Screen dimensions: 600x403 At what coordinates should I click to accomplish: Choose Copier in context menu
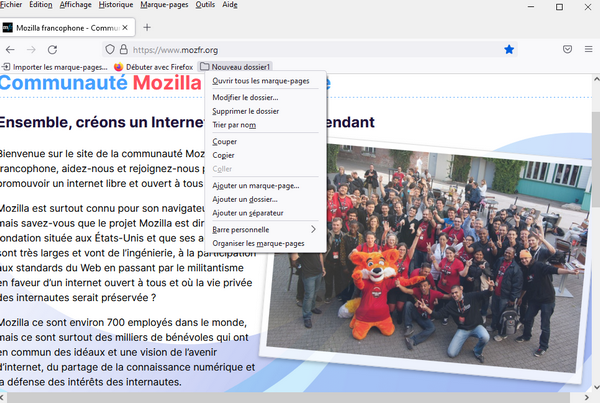266,155
